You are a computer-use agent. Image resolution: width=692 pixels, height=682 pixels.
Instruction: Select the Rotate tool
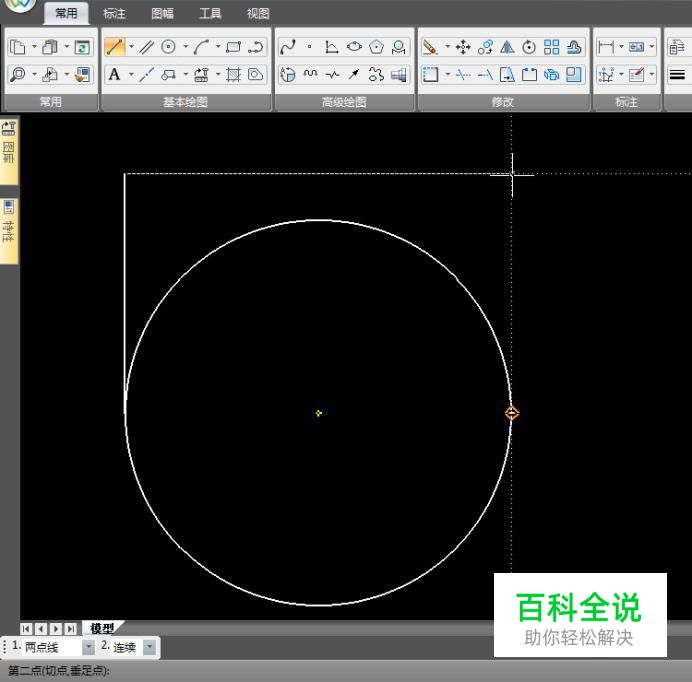529,47
